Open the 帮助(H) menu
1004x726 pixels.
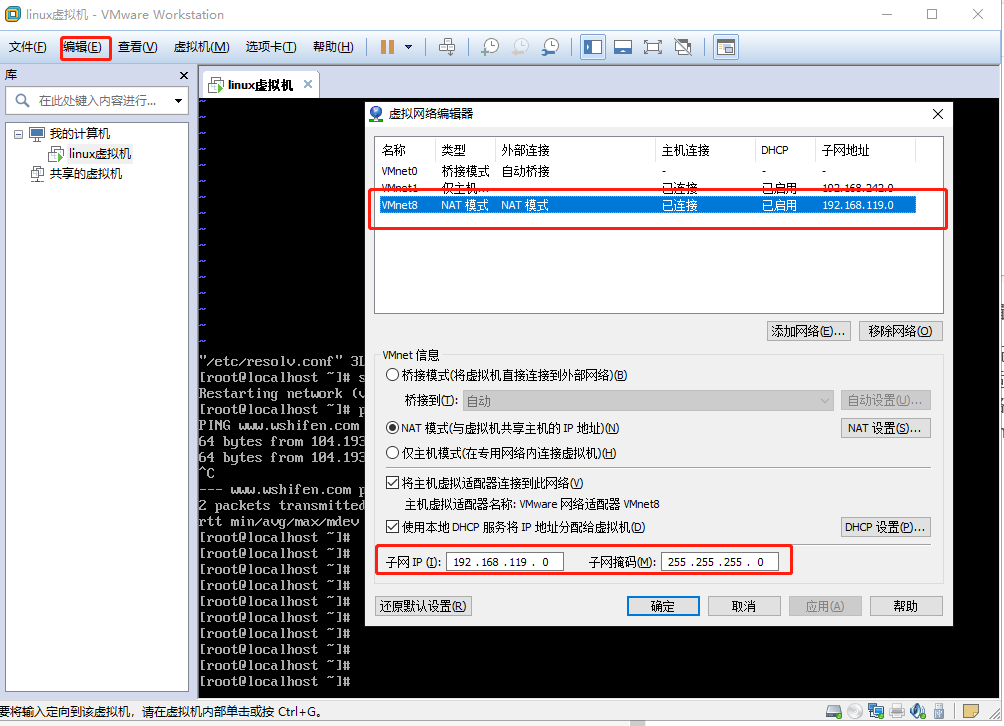click(333, 47)
